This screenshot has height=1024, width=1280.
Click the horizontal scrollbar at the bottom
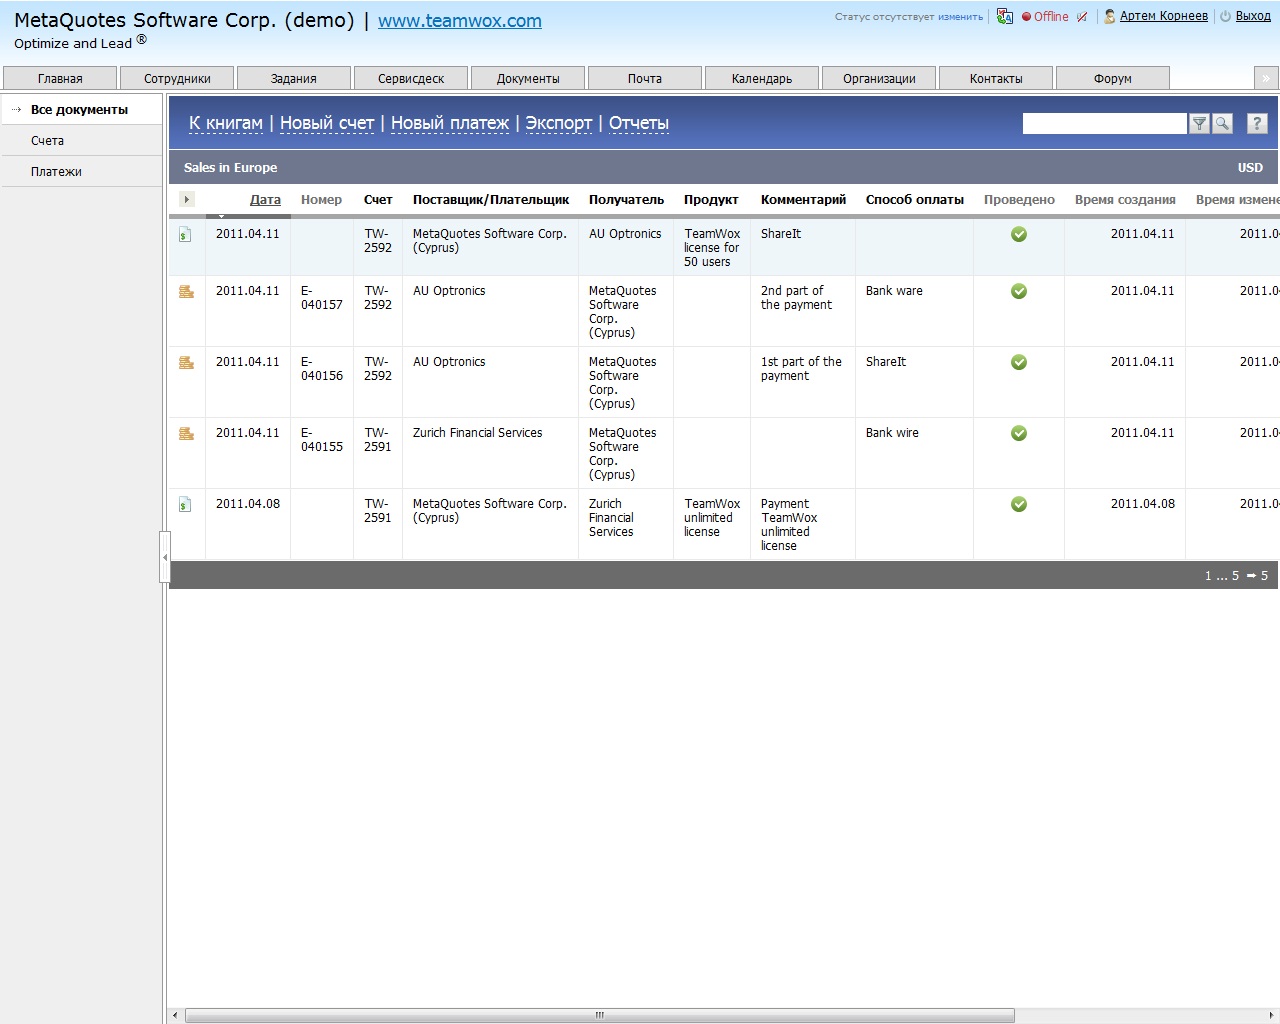click(x=600, y=1015)
